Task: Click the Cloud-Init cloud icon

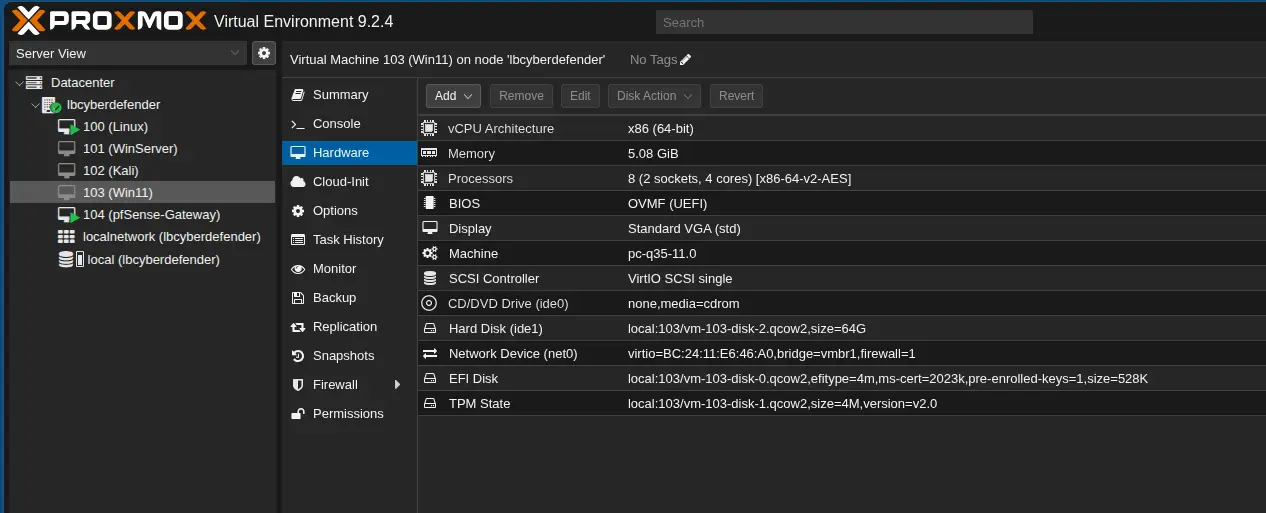Action: coord(297,182)
